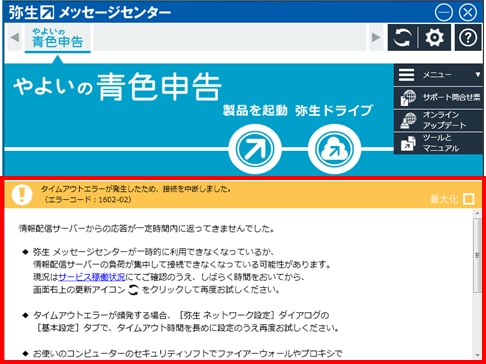Click the hamburger icon beside メニュー
This screenshot has width=486, height=364.
[x=406, y=75]
